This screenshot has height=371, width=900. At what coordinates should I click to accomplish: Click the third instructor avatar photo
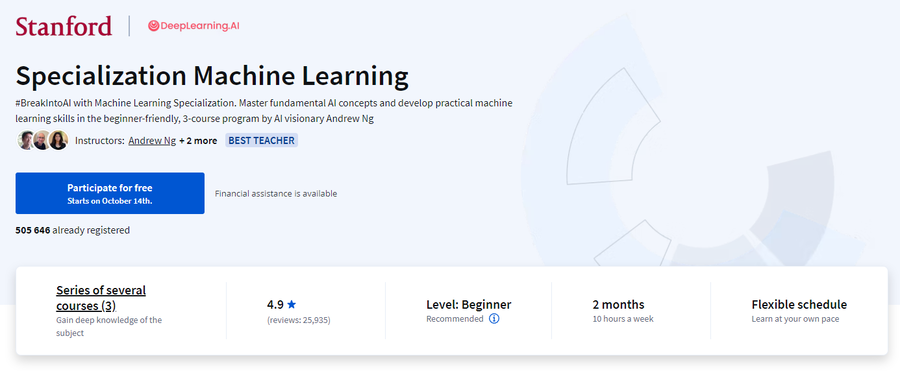tap(59, 140)
